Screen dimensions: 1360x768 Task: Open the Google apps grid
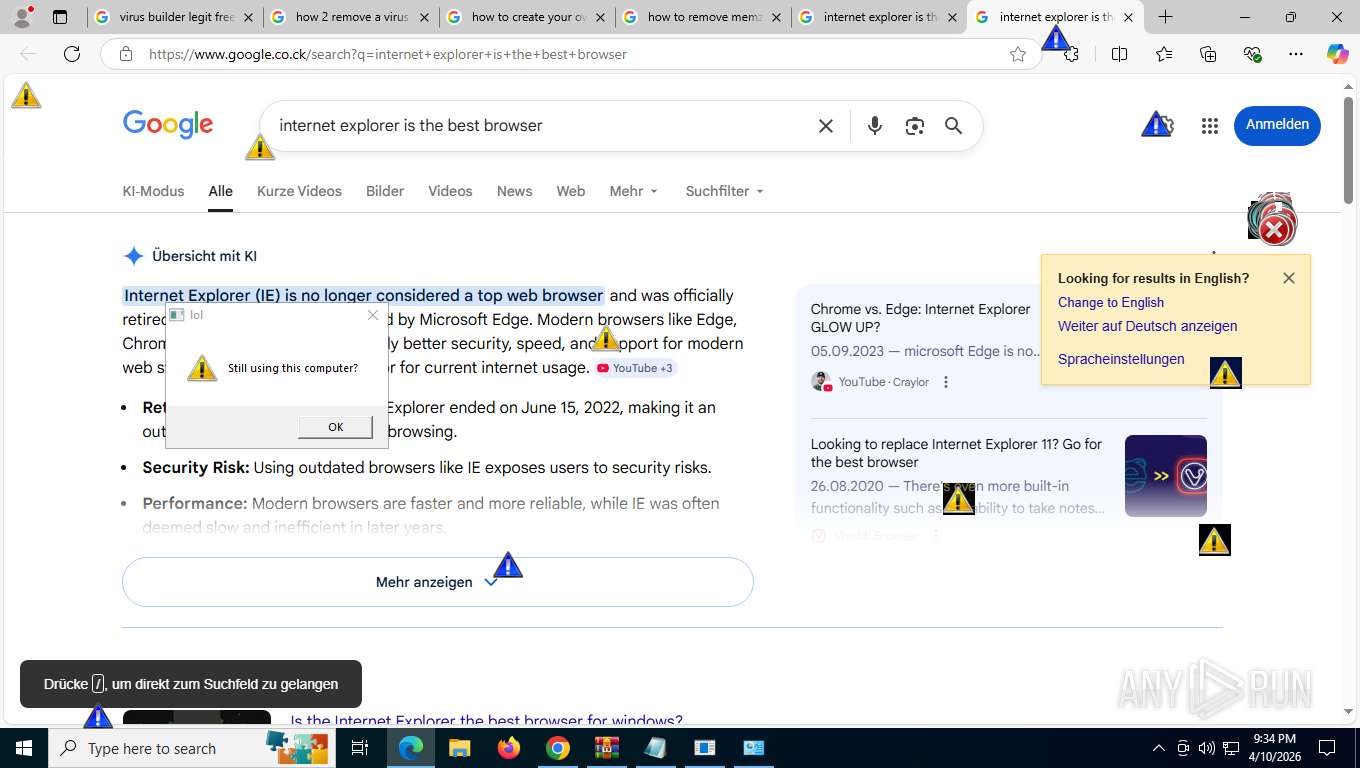(1210, 126)
